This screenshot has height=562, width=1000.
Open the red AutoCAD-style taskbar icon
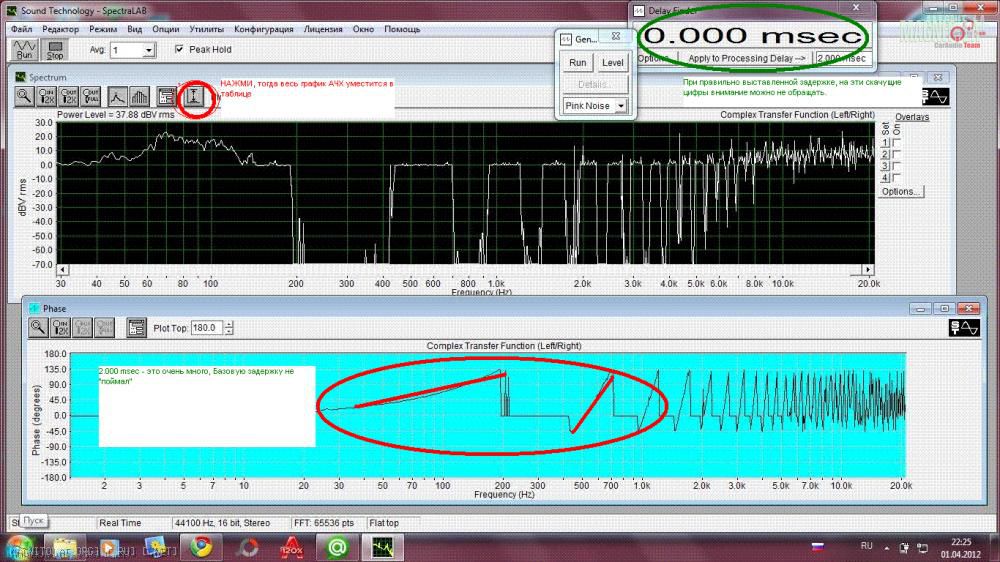tap(292, 547)
